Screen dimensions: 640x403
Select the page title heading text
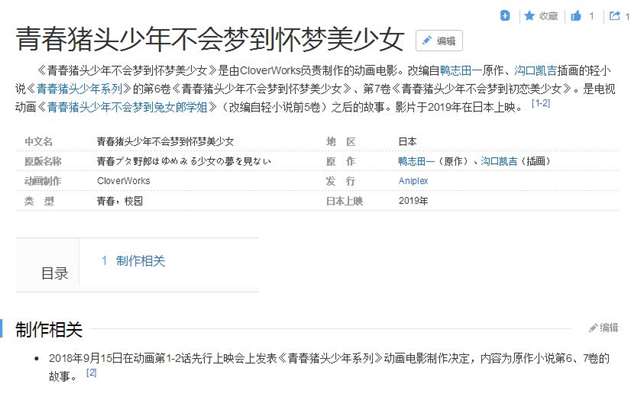coord(210,39)
